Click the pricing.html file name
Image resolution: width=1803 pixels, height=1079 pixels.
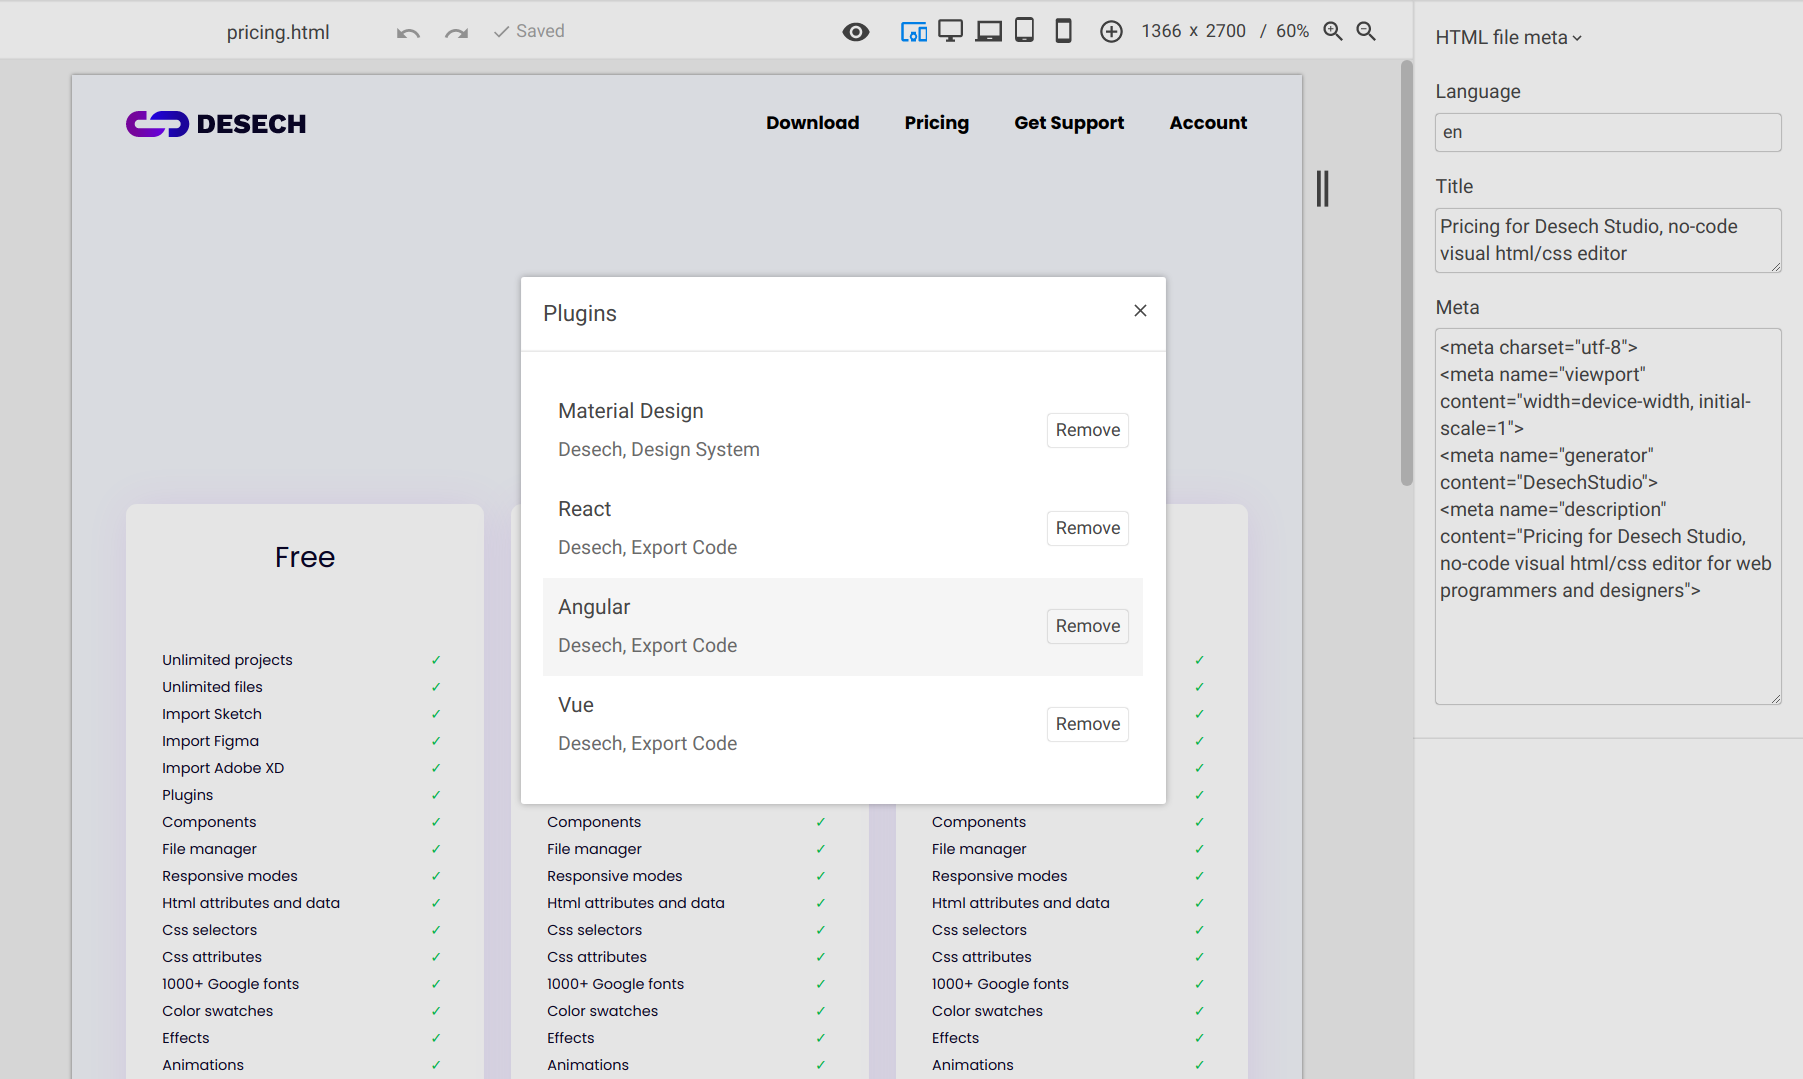pos(278,32)
